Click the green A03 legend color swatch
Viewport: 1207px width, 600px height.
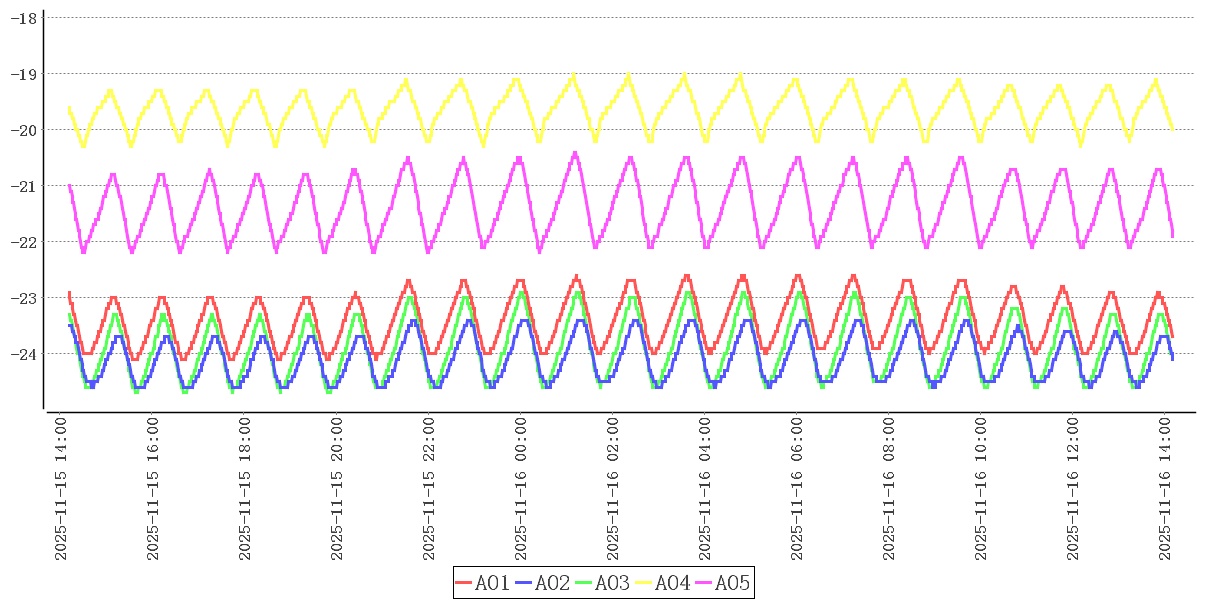(584, 583)
